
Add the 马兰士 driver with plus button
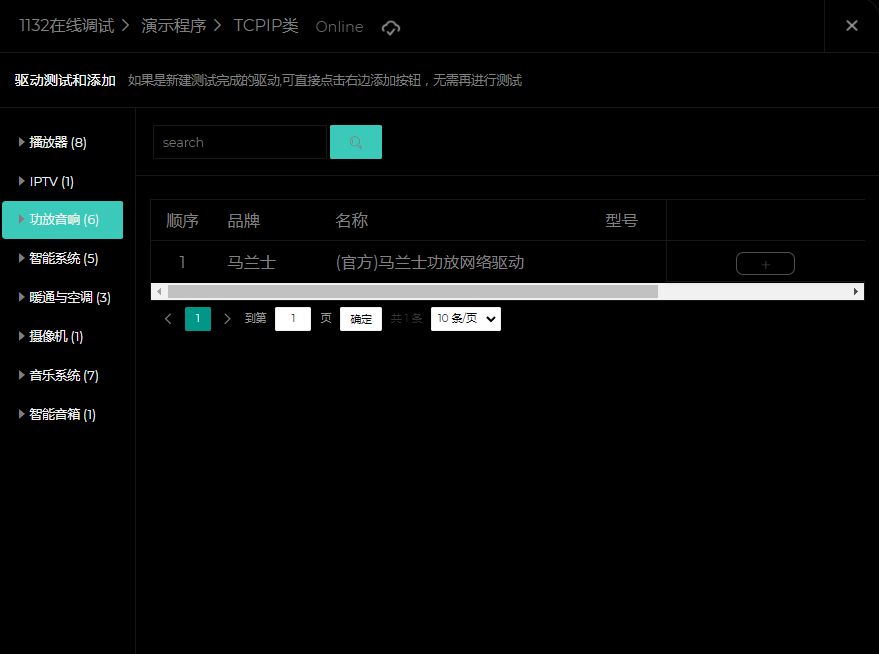pos(765,264)
